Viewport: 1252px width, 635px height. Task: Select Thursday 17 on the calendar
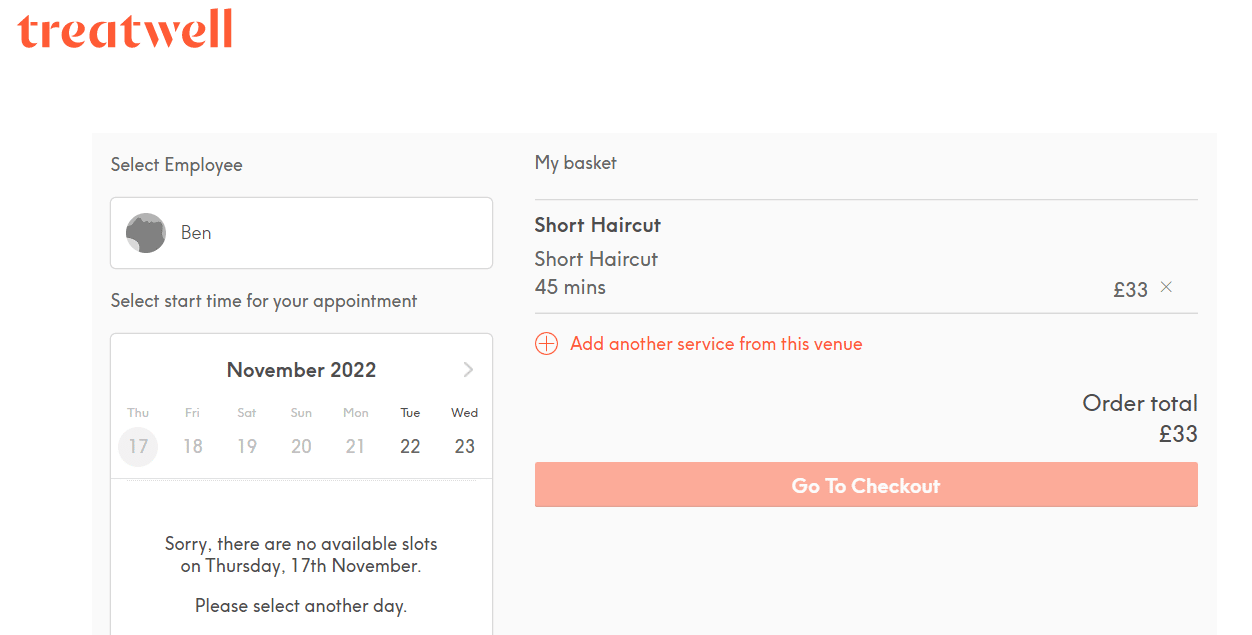click(x=138, y=446)
